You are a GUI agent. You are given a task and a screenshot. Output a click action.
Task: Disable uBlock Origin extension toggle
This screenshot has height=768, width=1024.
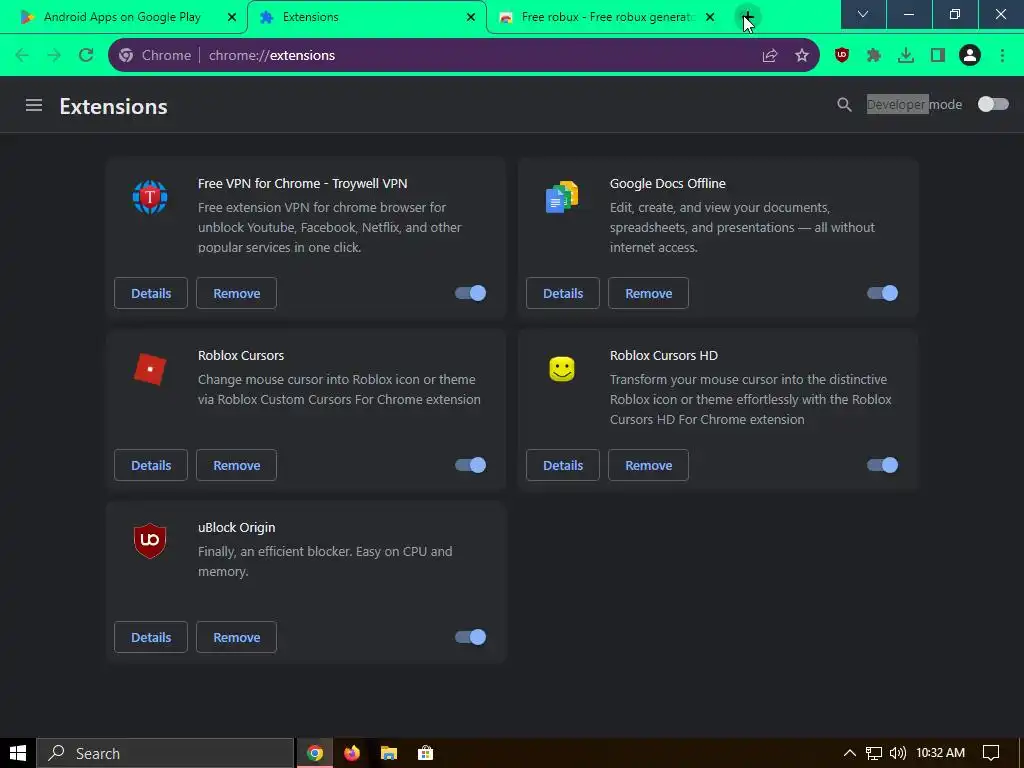pyautogui.click(x=470, y=637)
